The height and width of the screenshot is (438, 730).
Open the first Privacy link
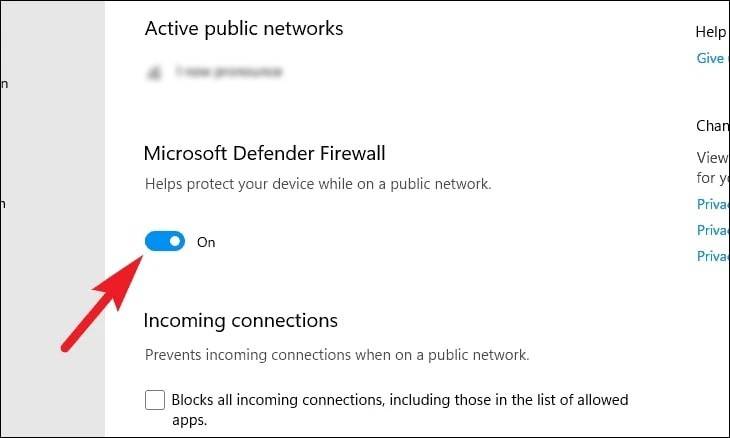point(713,204)
